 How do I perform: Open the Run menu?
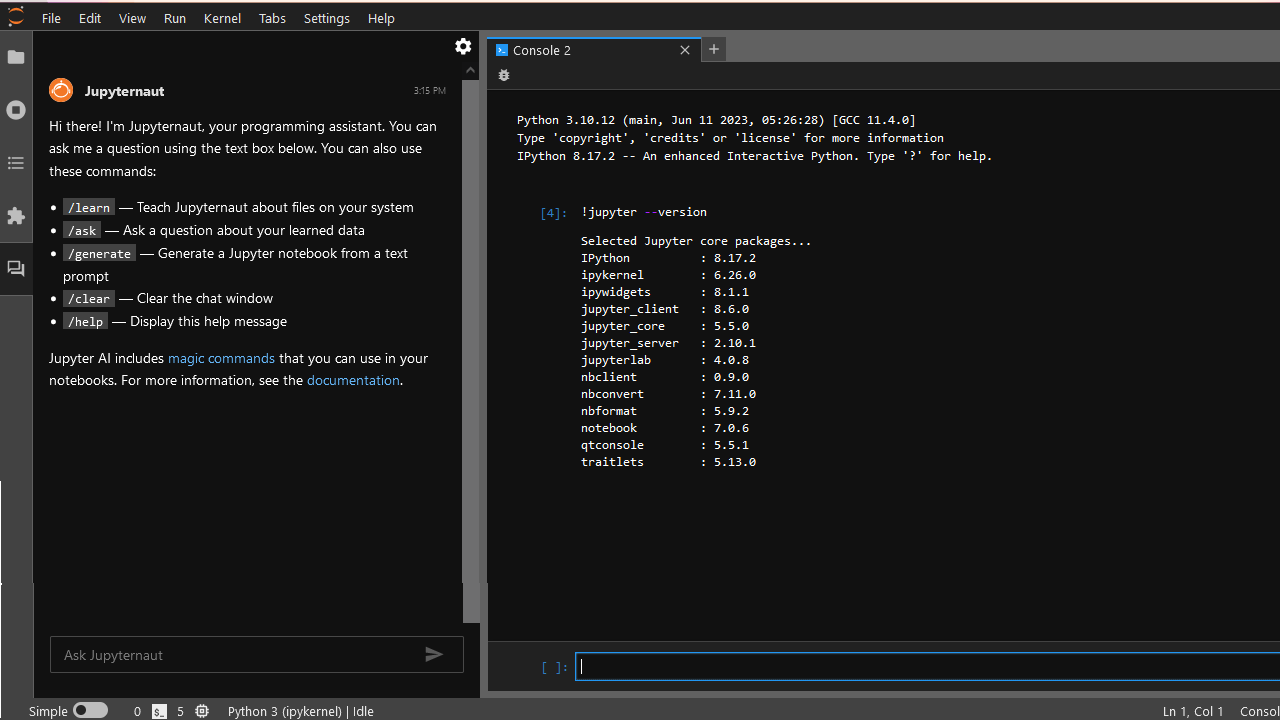(x=175, y=18)
